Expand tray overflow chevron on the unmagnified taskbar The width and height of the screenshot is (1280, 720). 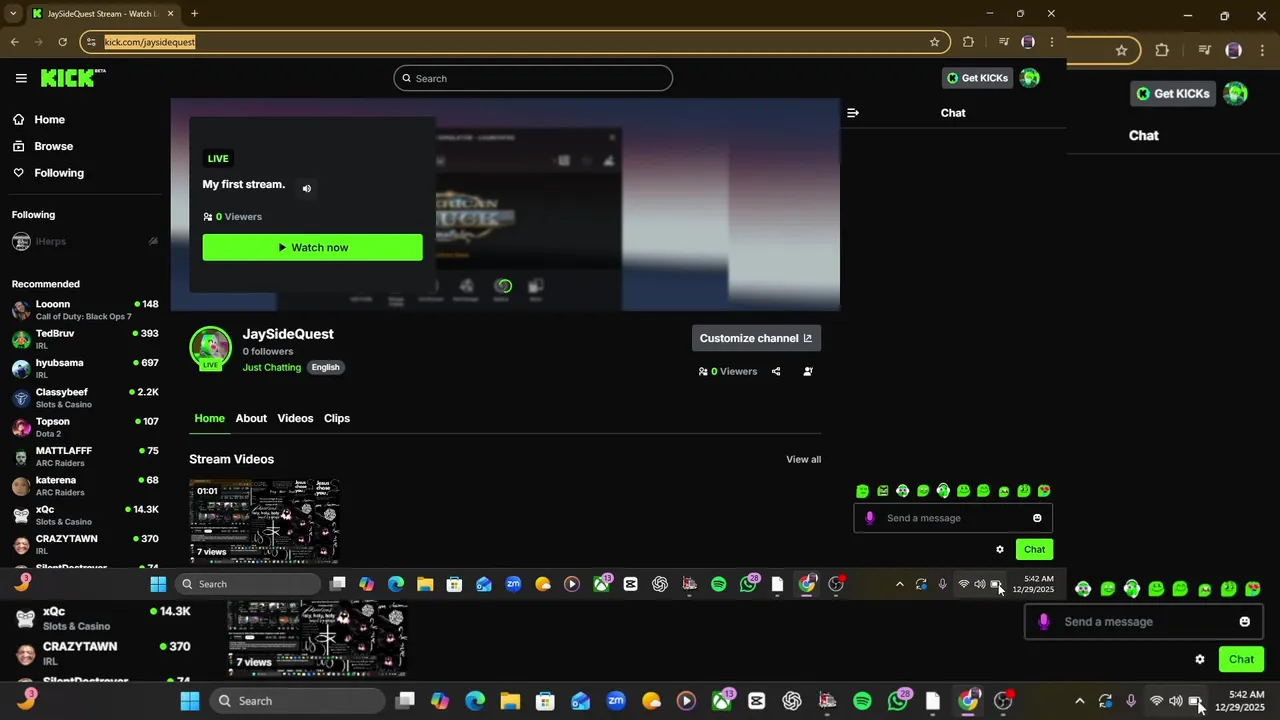coord(899,584)
